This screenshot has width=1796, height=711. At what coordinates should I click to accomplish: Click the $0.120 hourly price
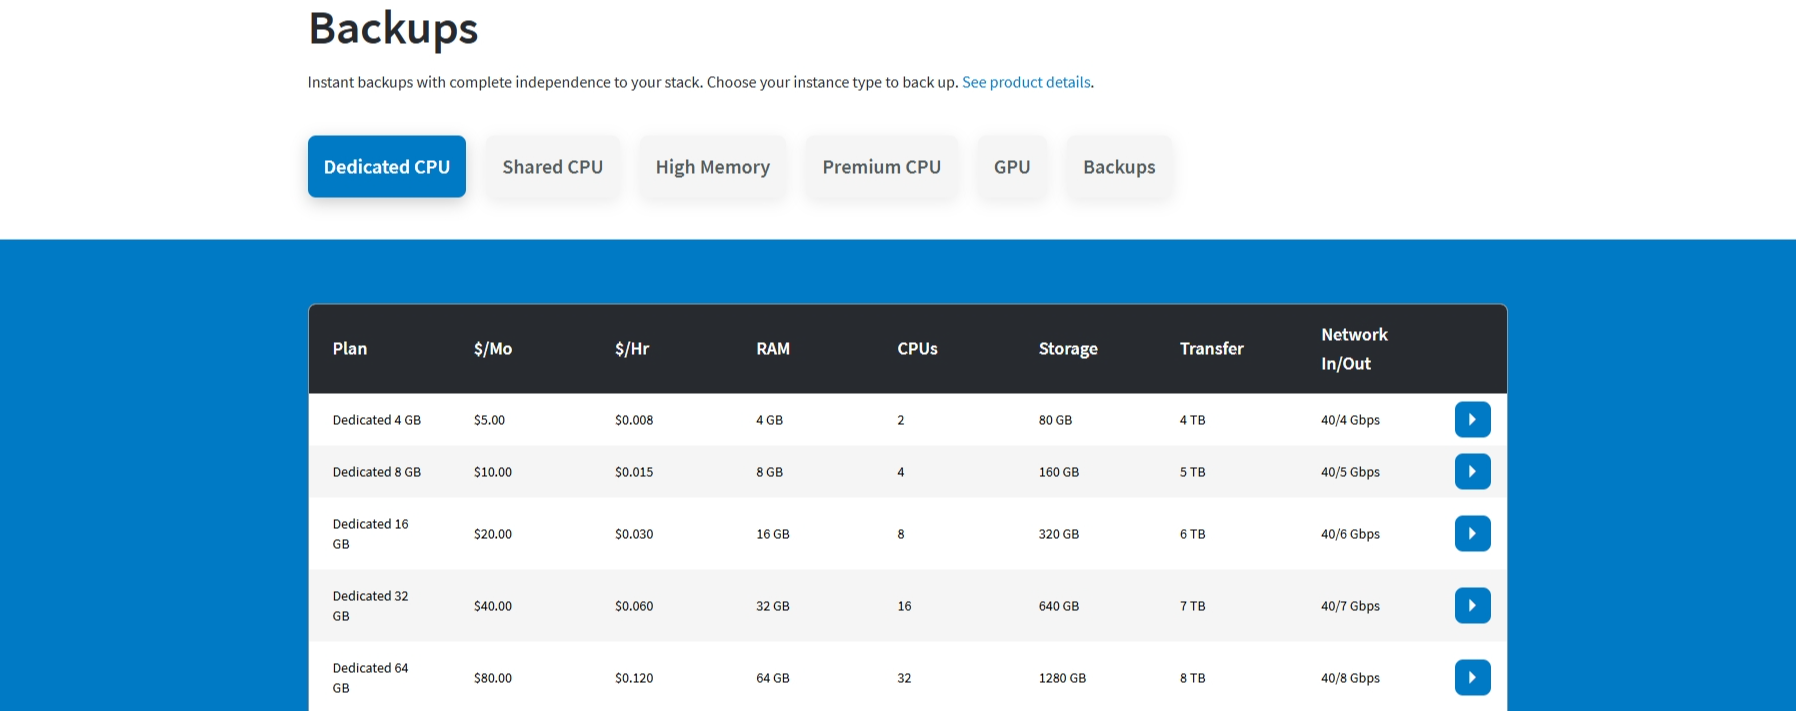(634, 678)
